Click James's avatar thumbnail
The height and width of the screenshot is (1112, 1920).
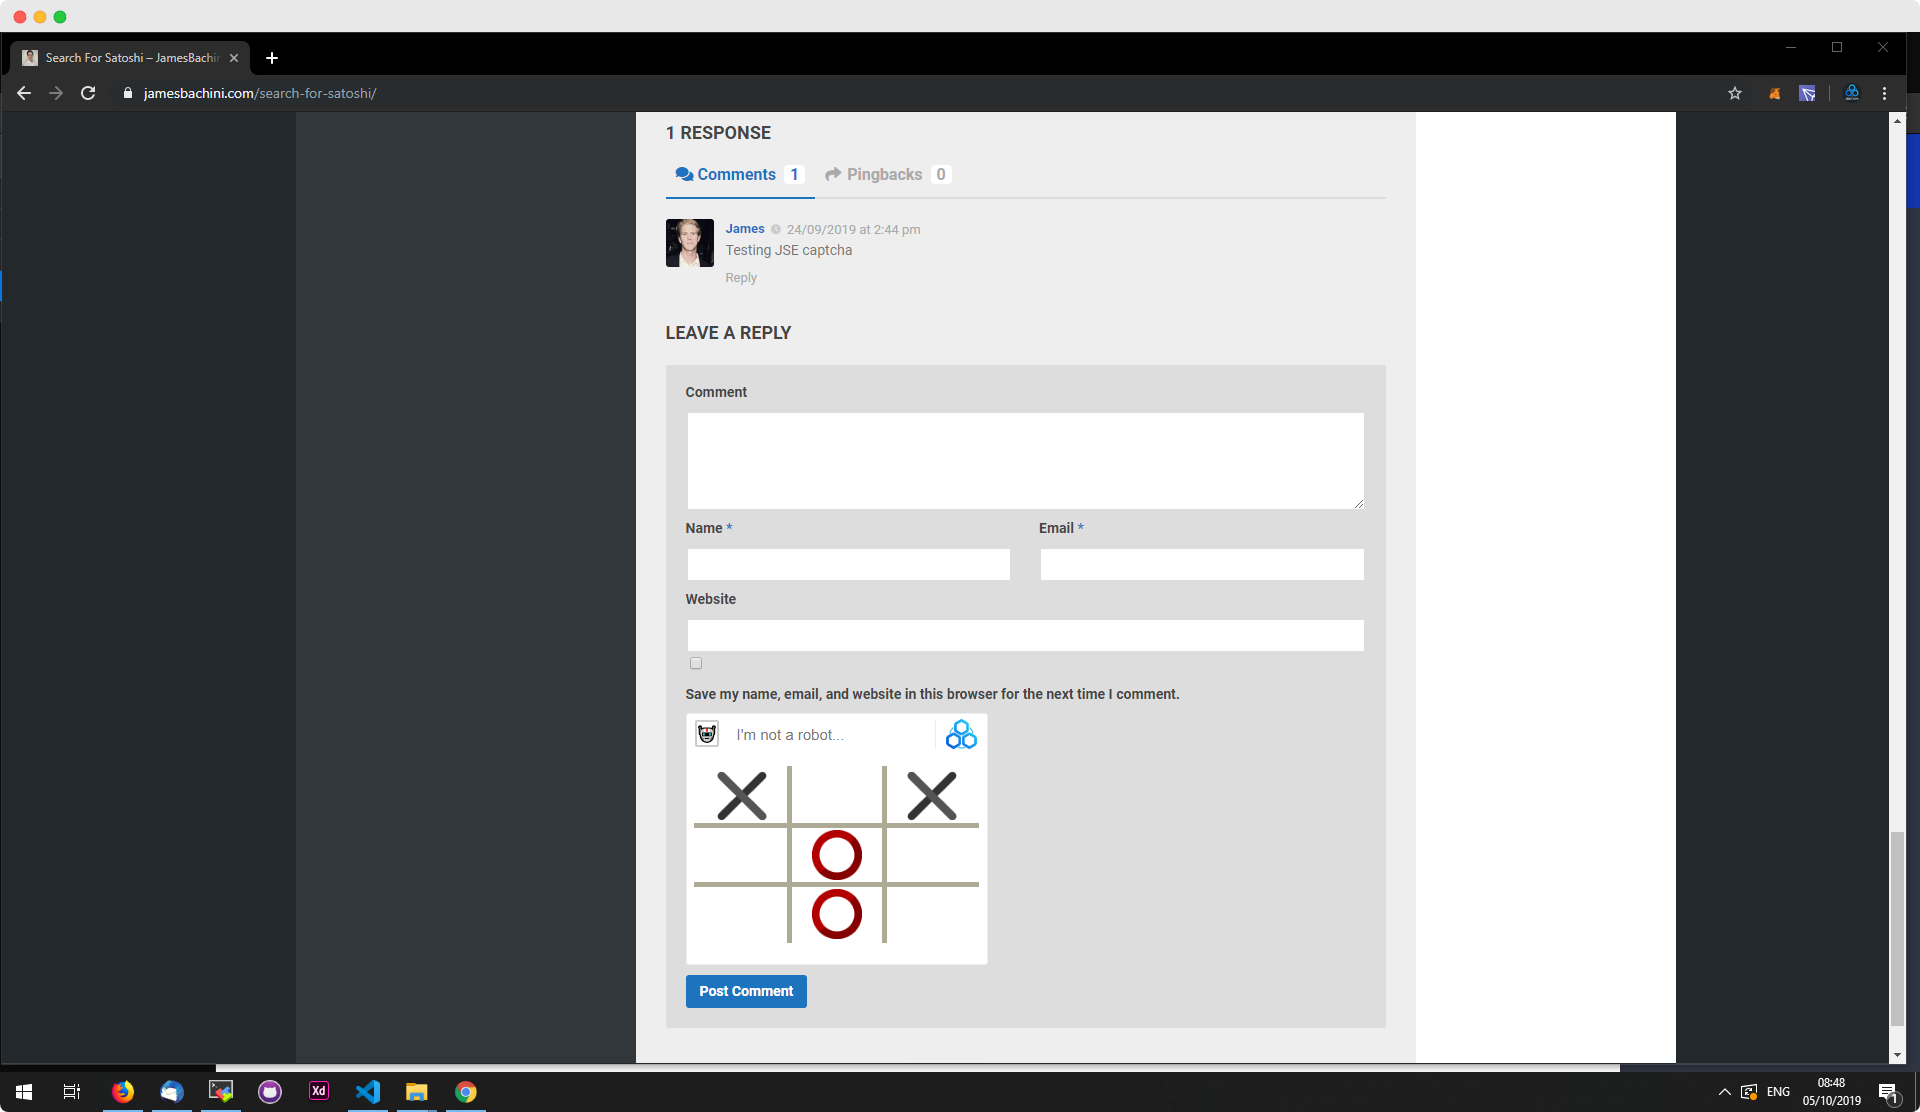690,243
